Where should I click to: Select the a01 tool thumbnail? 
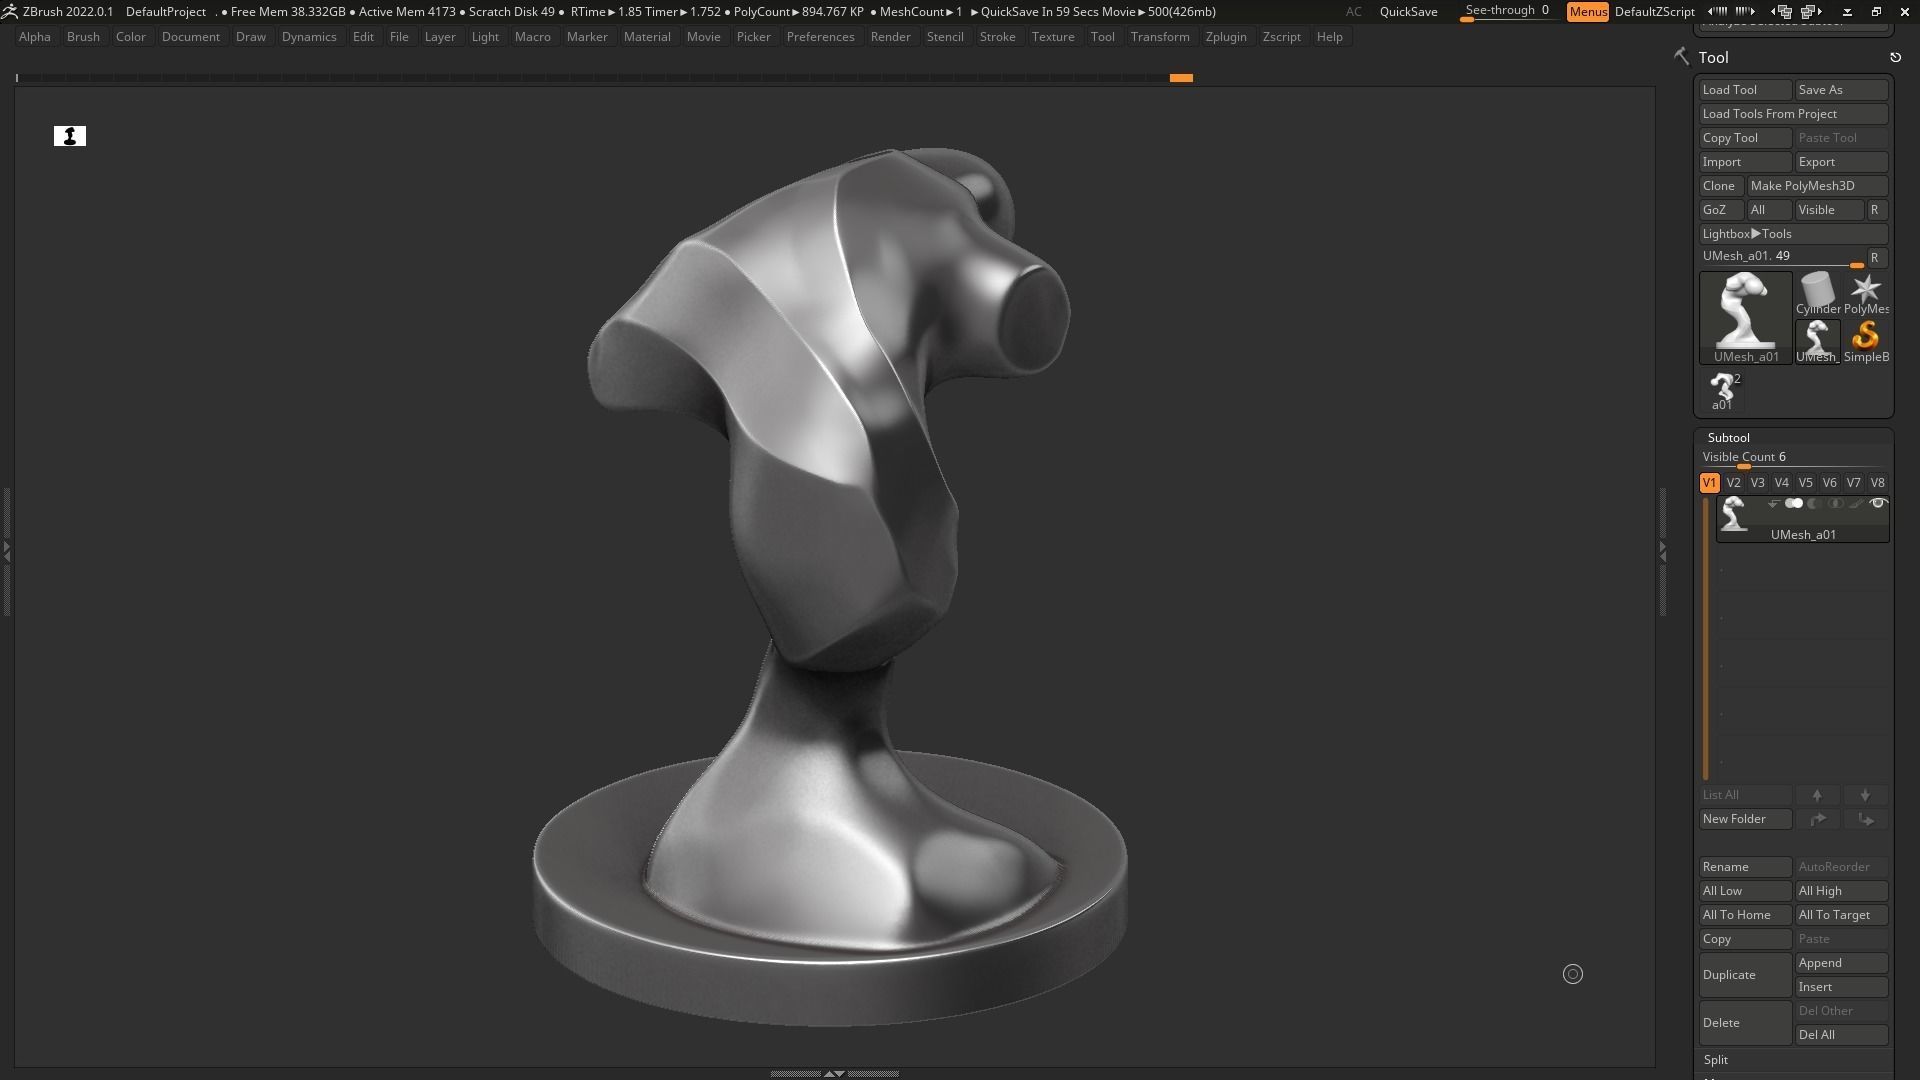(x=1722, y=390)
